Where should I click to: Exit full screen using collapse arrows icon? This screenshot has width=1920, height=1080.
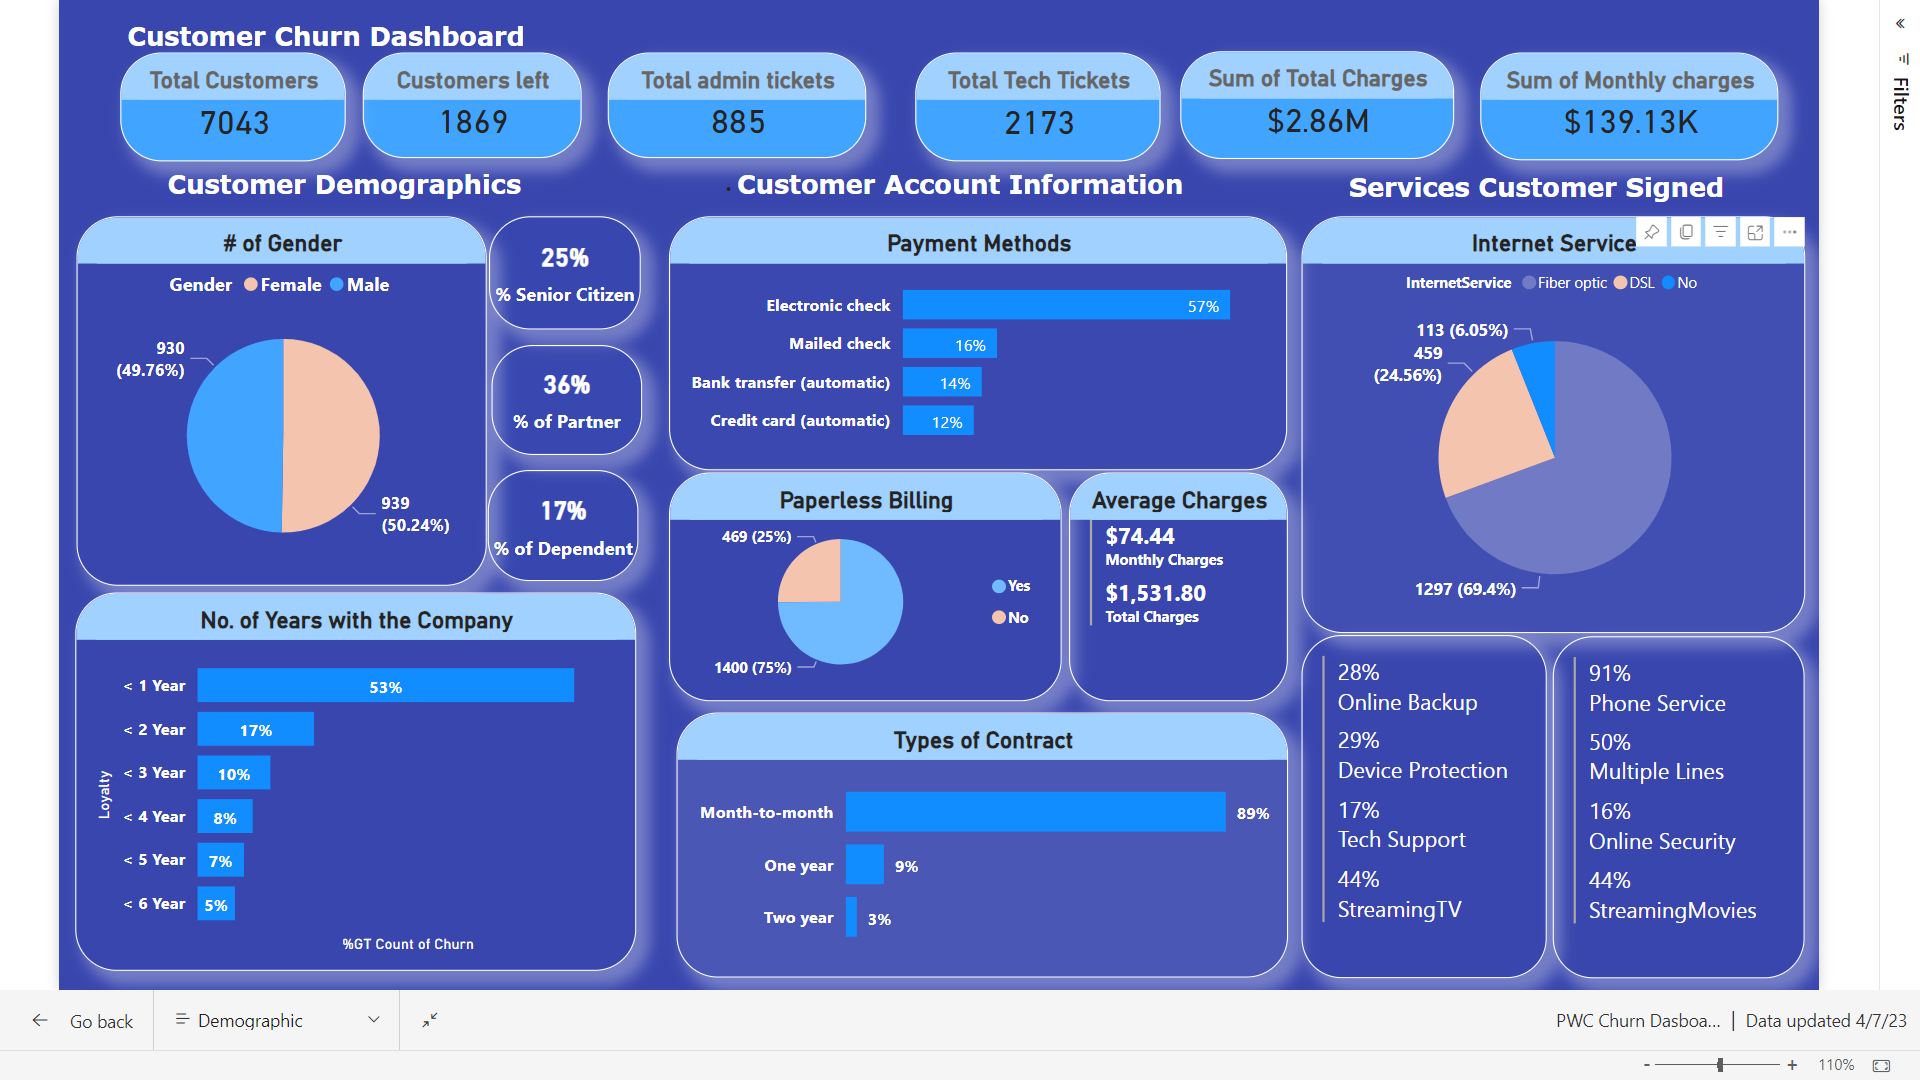click(x=429, y=1020)
